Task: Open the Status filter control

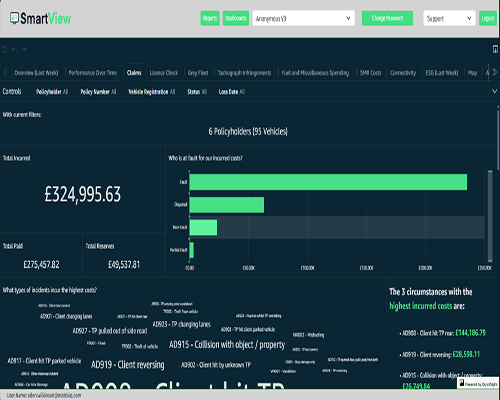Action: point(197,92)
